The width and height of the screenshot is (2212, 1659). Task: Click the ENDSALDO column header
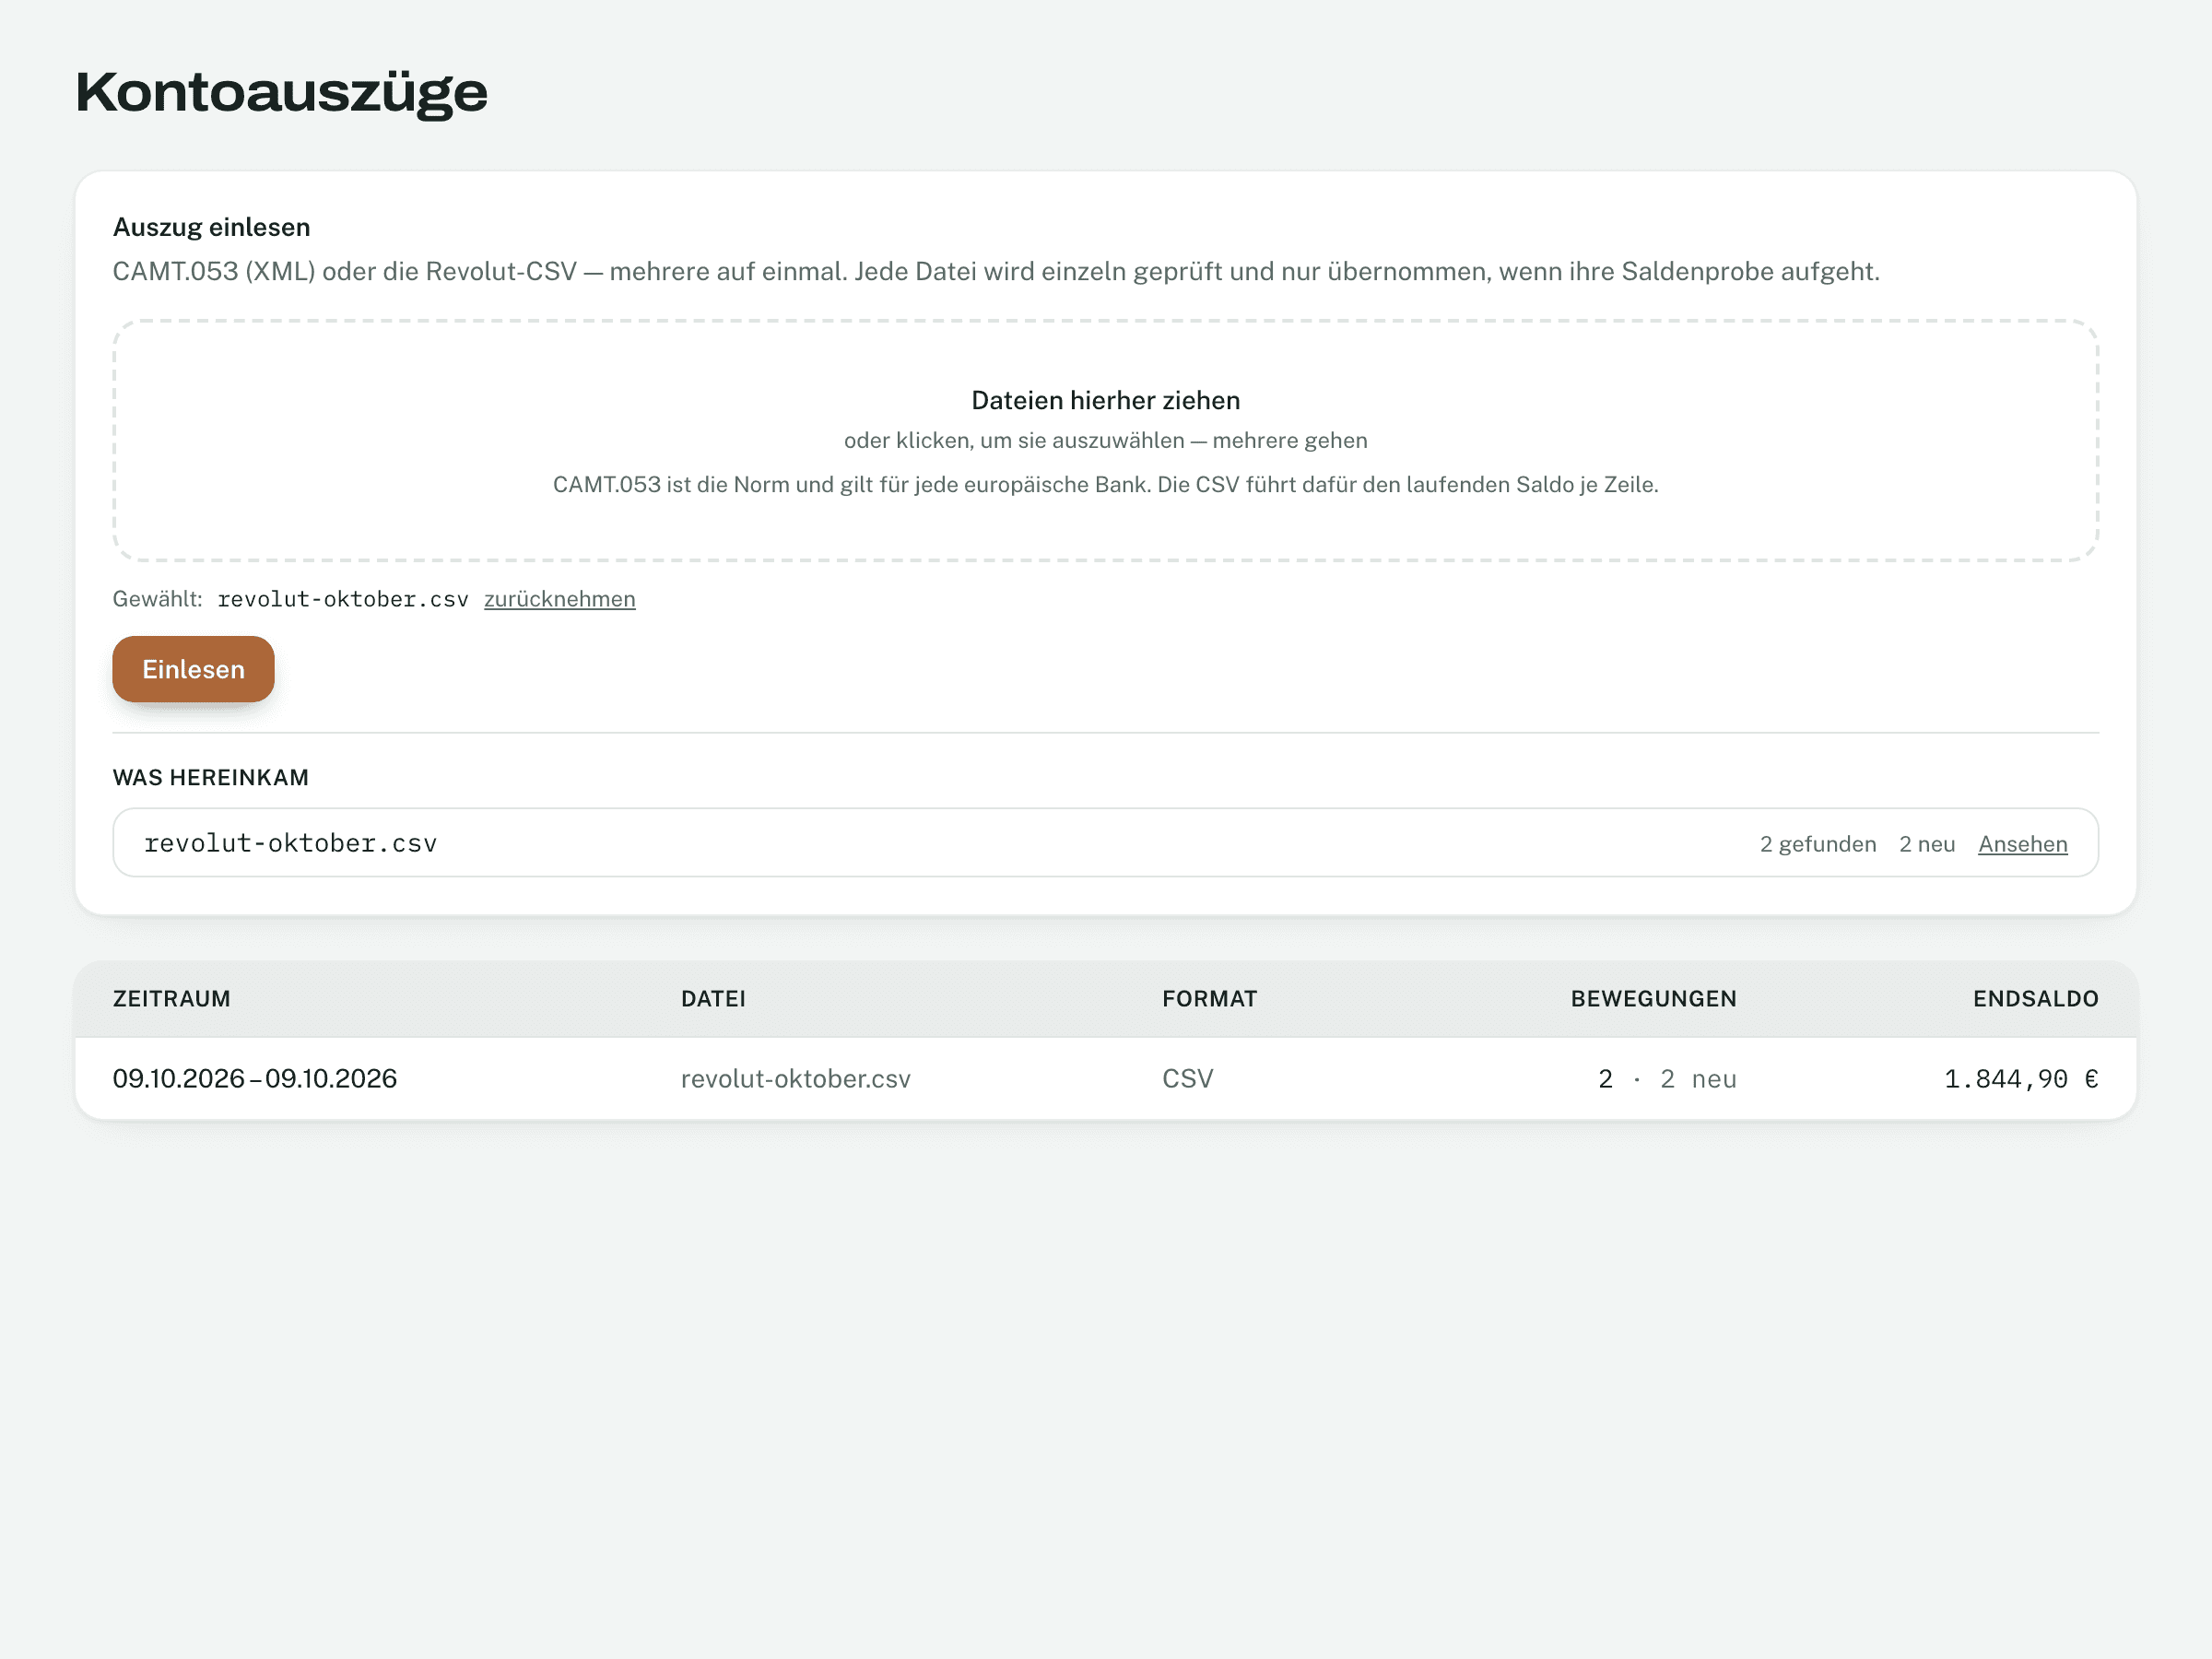[2036, 999]
